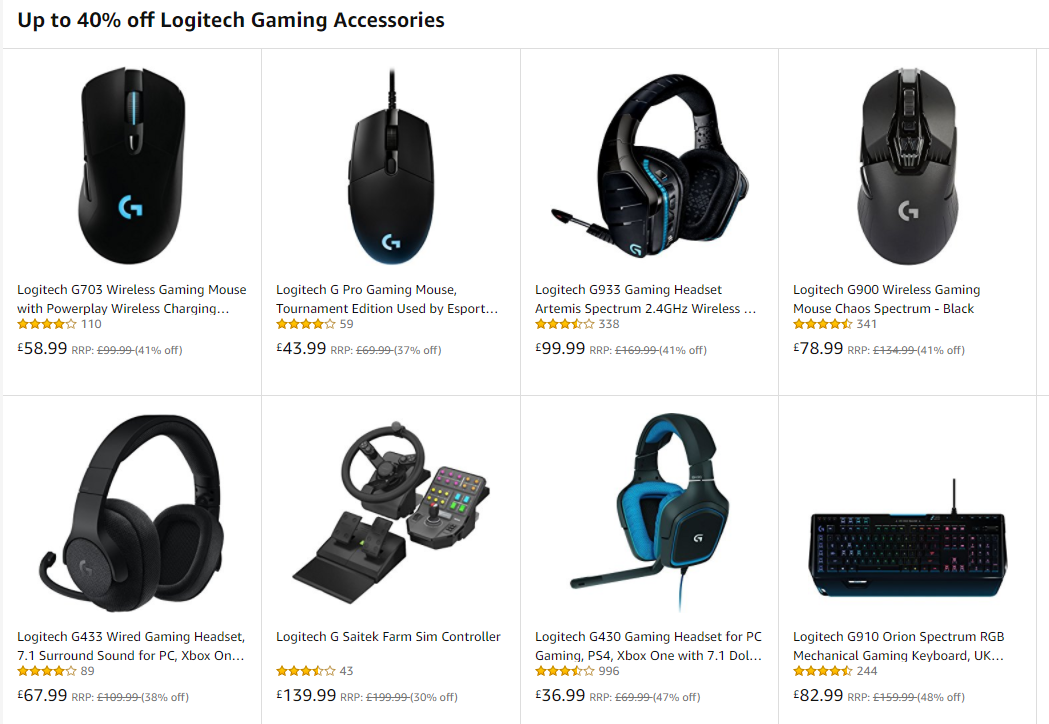This screenshot has height=724, width=1049.
Task: Open the 338 reviews star rating for G933
Action: 565,324
